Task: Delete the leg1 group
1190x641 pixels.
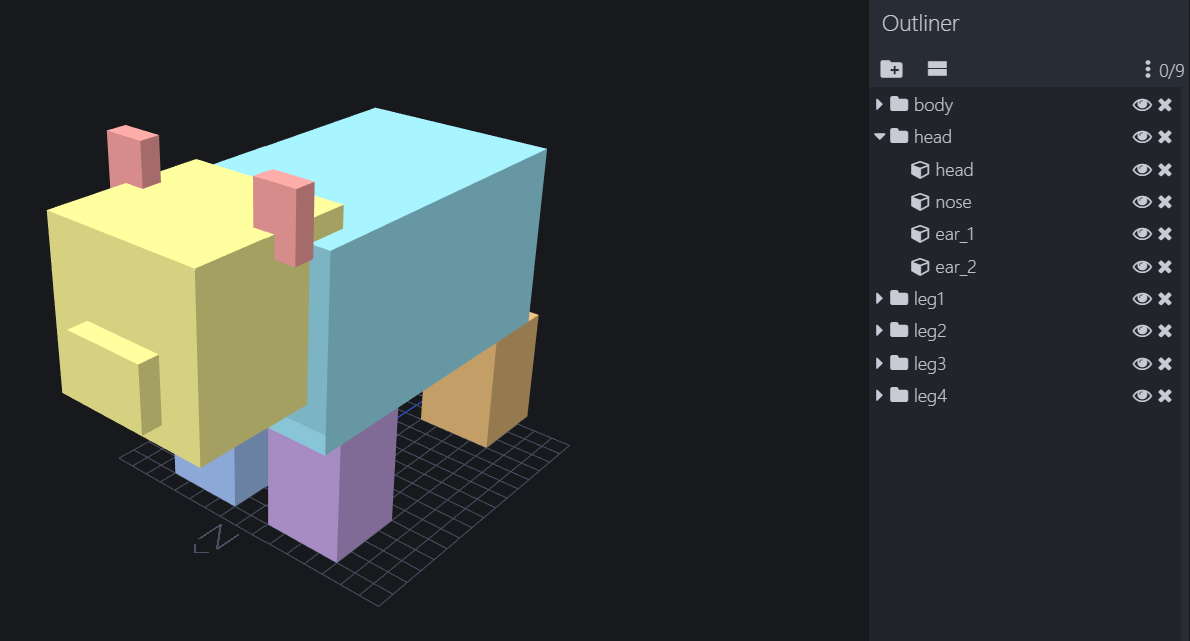Action: [1165, 299]
